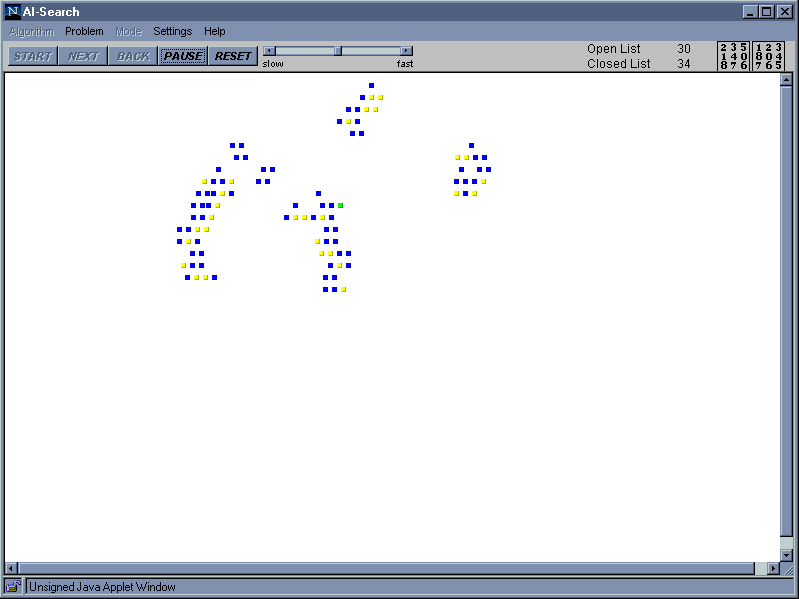This screenshot has width=799, height=599.
Task: Click the 'Unsigned Java Applet Window' status text
Action: click(x=102, y=587)
